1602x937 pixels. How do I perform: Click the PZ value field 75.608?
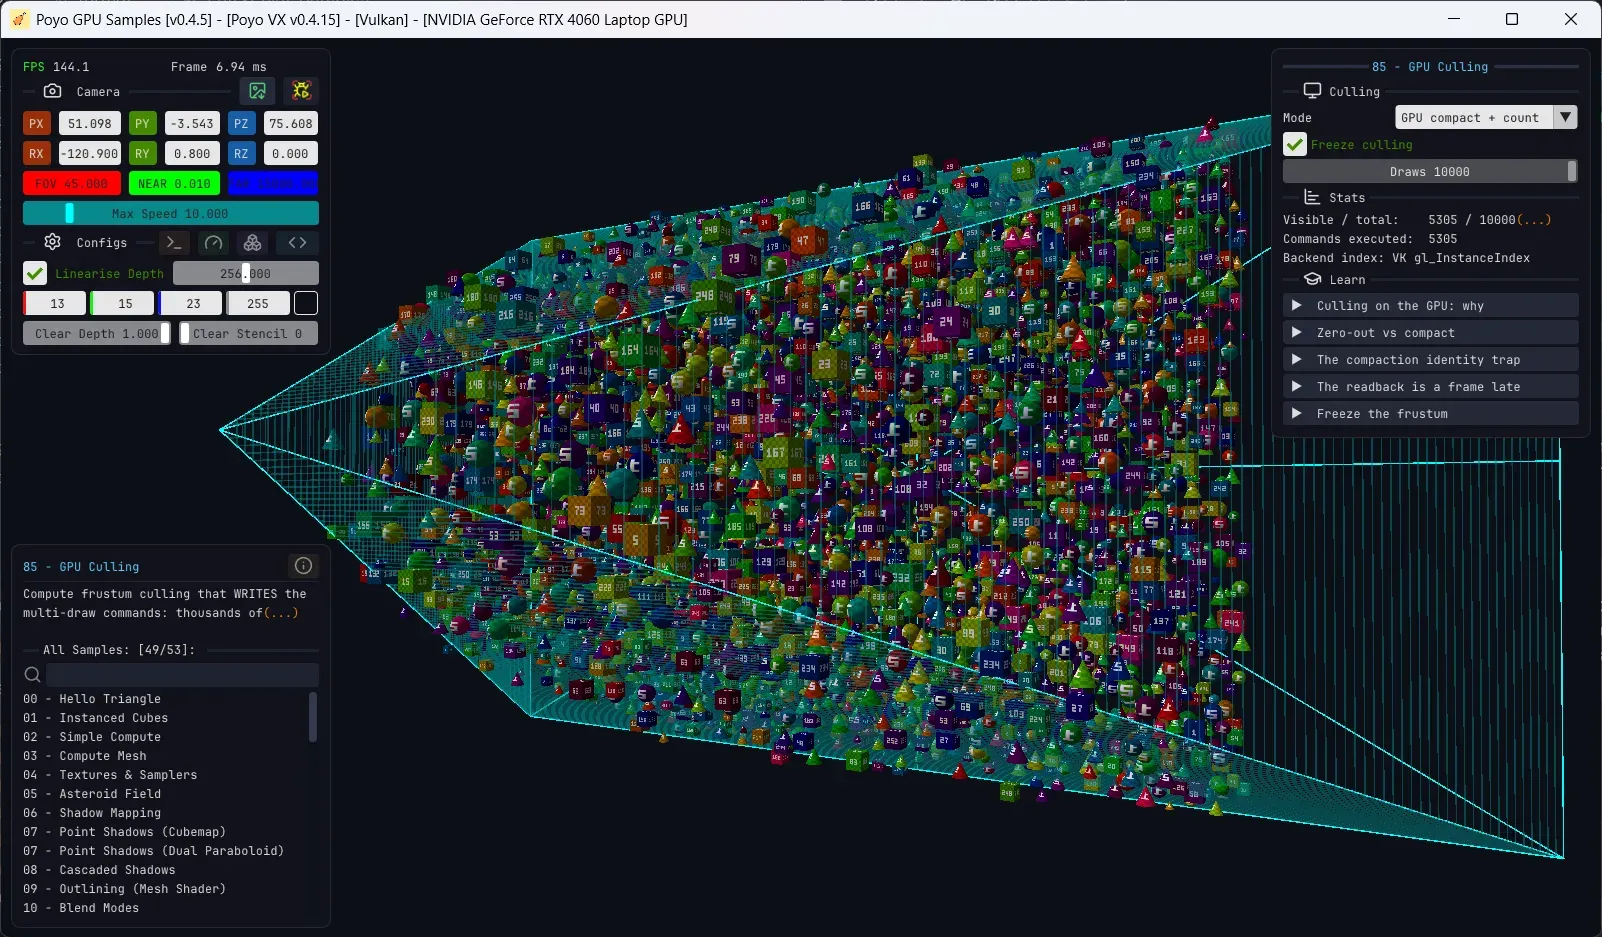pyautogui.click(x=290, y=123)
